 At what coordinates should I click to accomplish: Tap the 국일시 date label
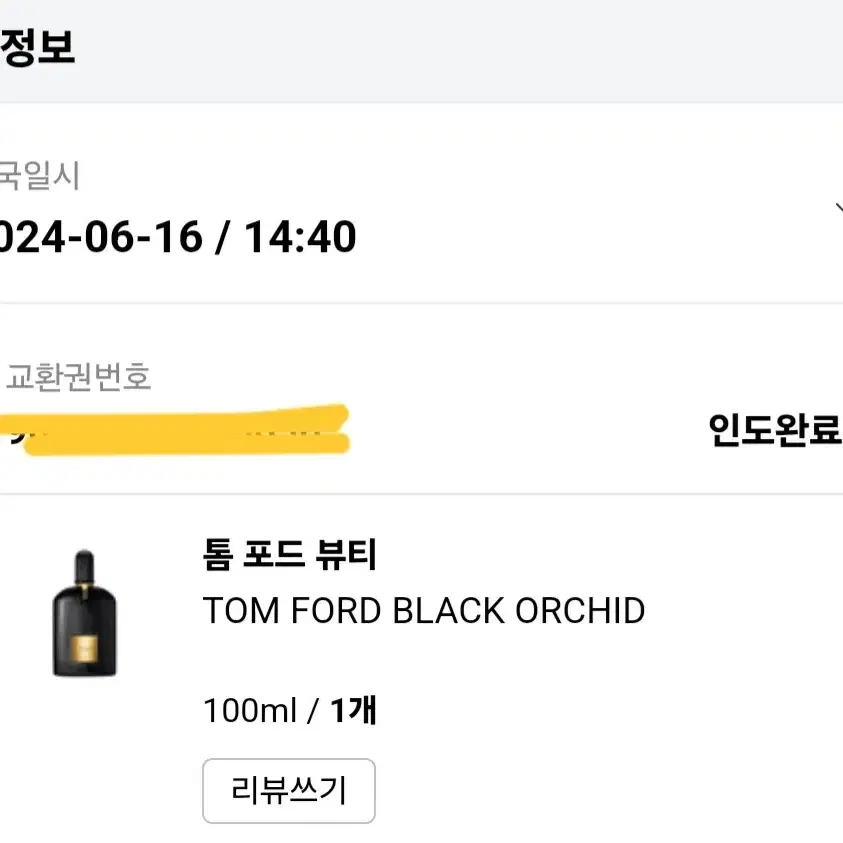(x=39, y=175)
